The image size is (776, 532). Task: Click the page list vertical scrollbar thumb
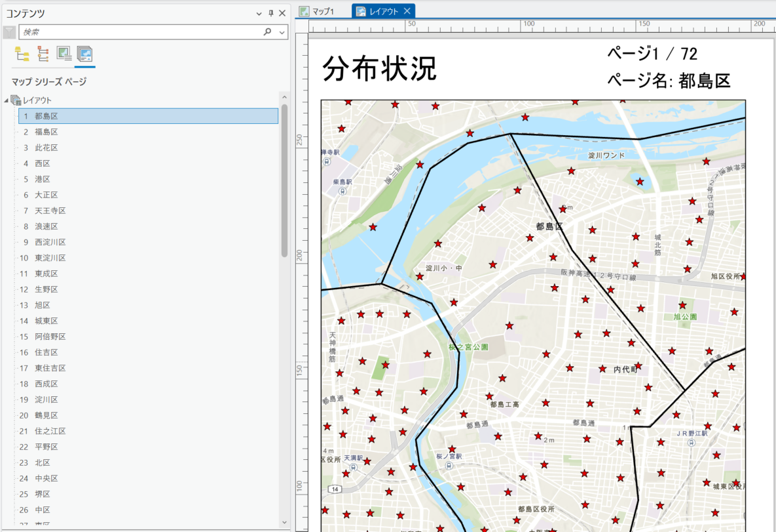tap(284, 180)
